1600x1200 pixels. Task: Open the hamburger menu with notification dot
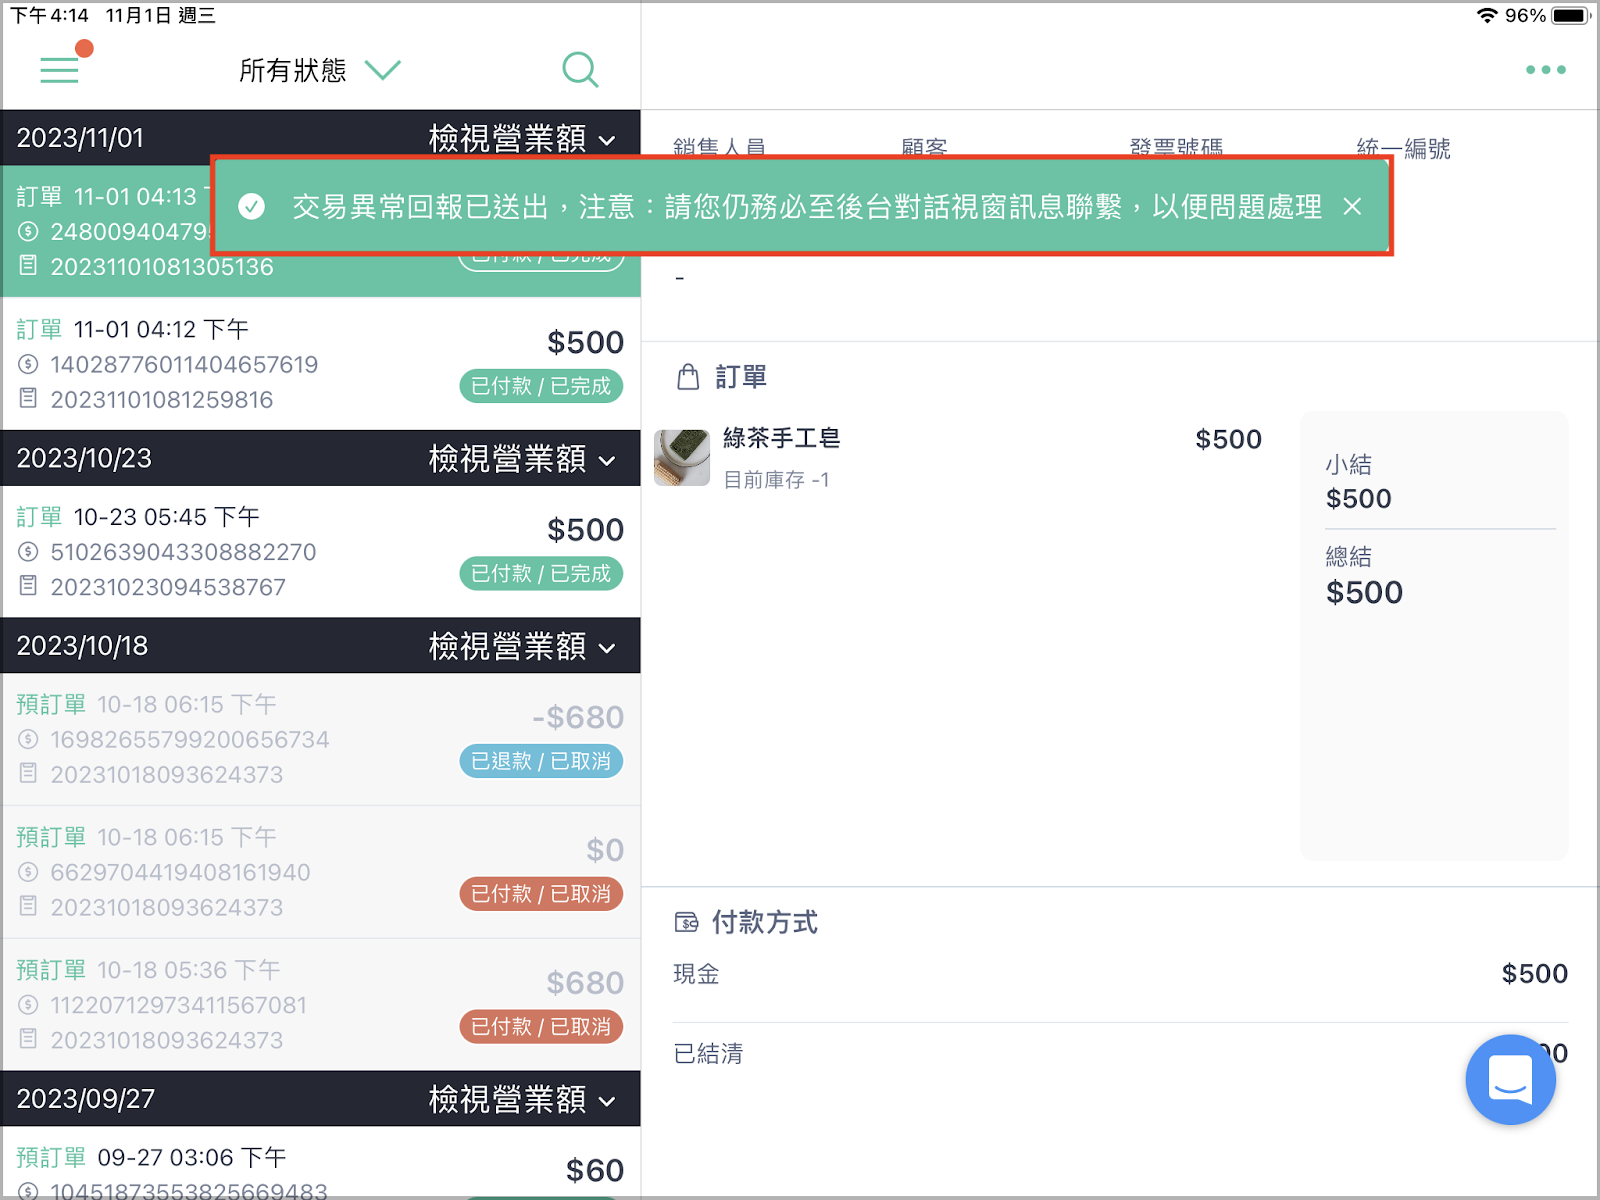(60, 69)
